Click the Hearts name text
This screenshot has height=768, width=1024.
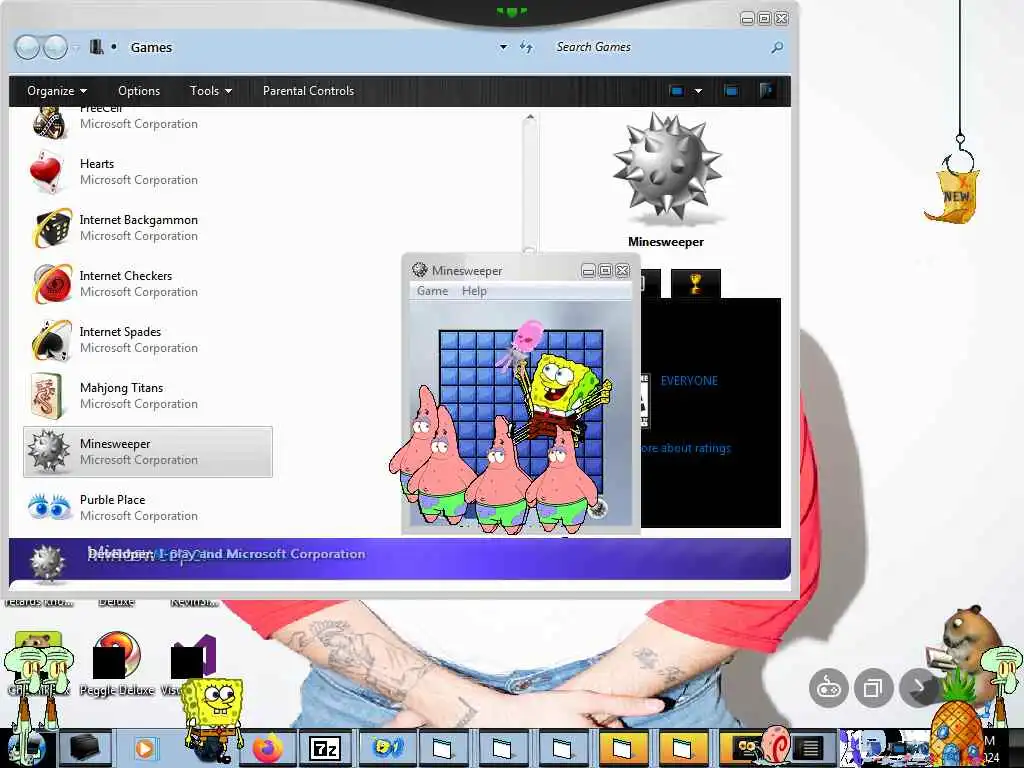pos(97,164)
